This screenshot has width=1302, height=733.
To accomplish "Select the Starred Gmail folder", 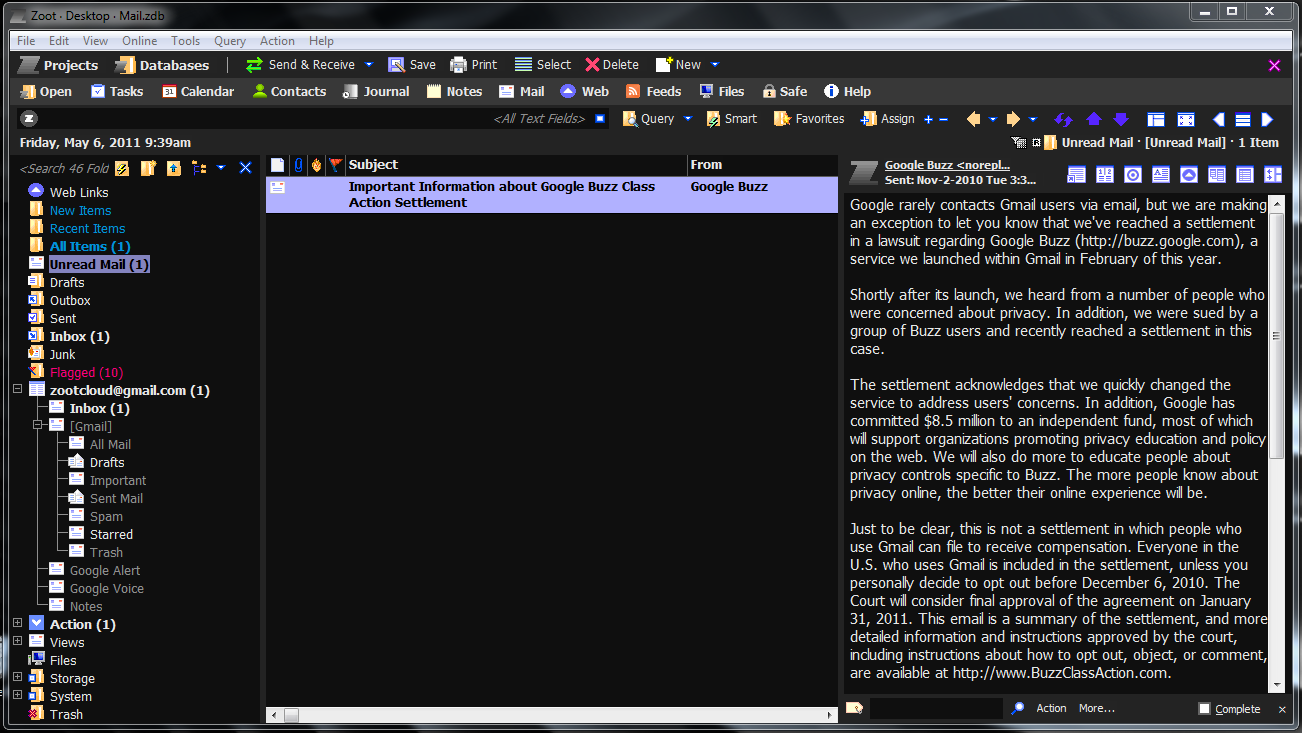I will click(x=111, y=534).
